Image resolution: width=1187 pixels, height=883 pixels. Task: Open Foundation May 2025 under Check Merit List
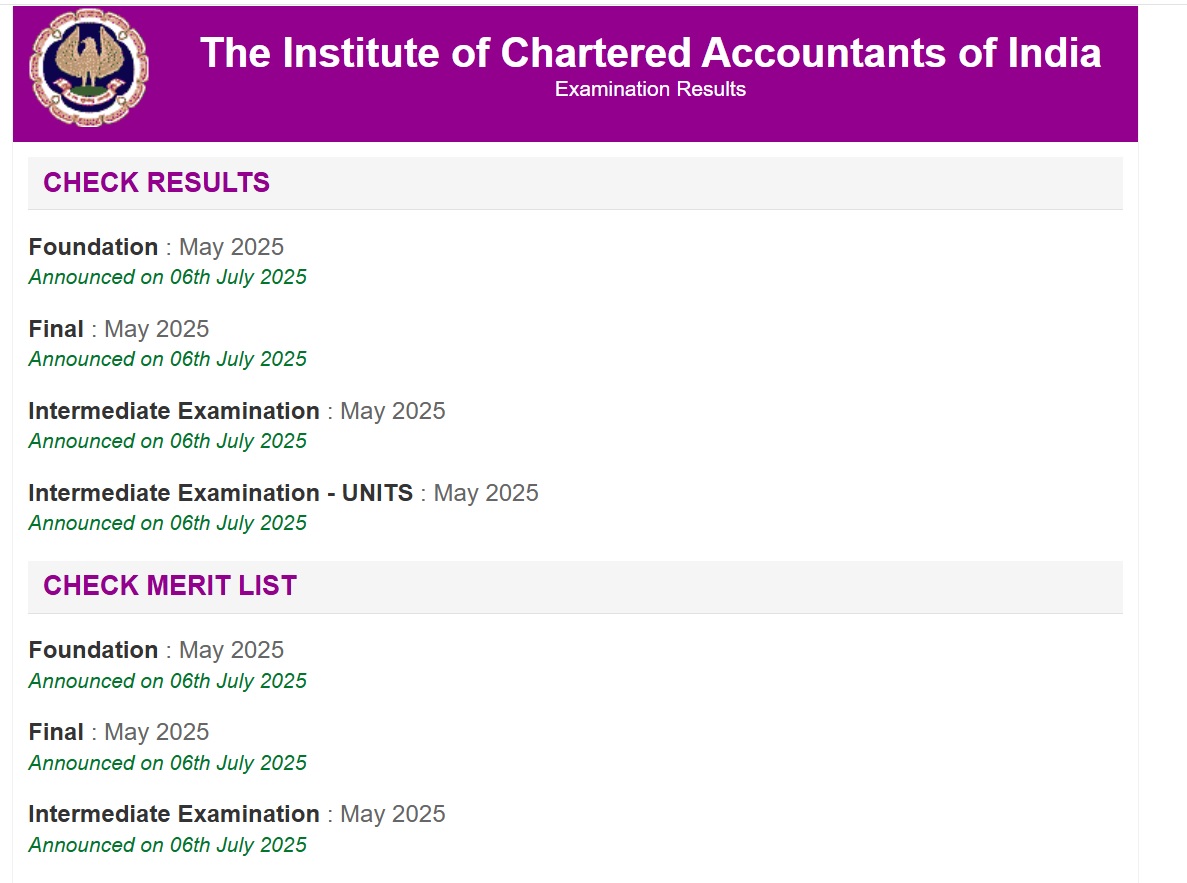[x=94, y=650]
